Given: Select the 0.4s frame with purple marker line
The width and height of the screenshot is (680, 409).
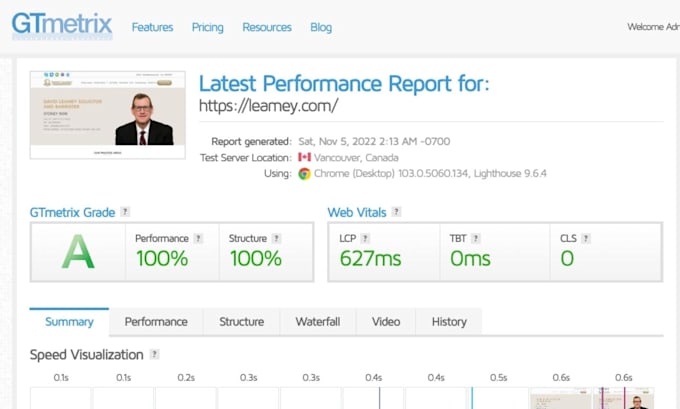Looking at the screenshot, I should 373,398.
